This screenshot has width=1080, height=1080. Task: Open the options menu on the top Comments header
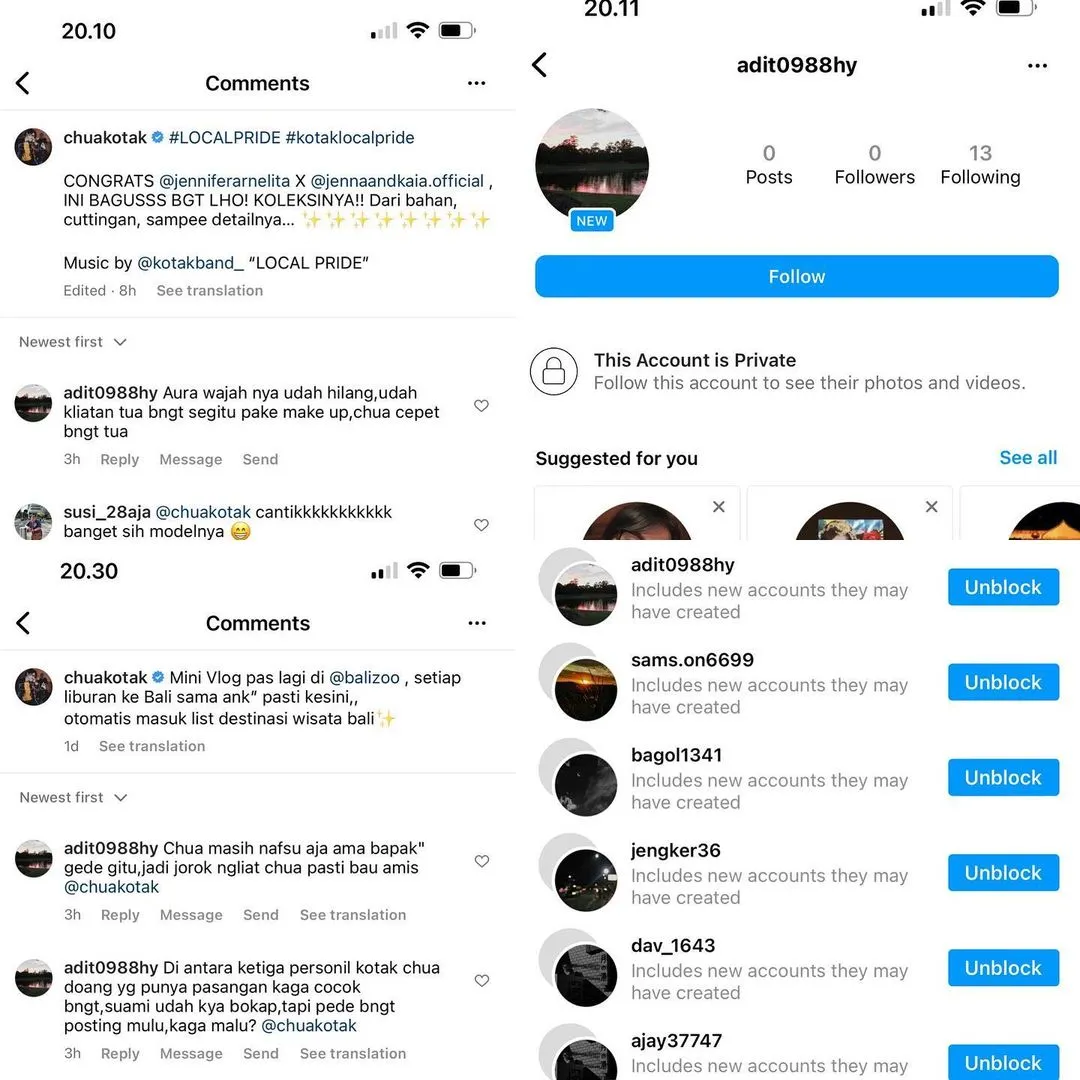pos(476,83)
